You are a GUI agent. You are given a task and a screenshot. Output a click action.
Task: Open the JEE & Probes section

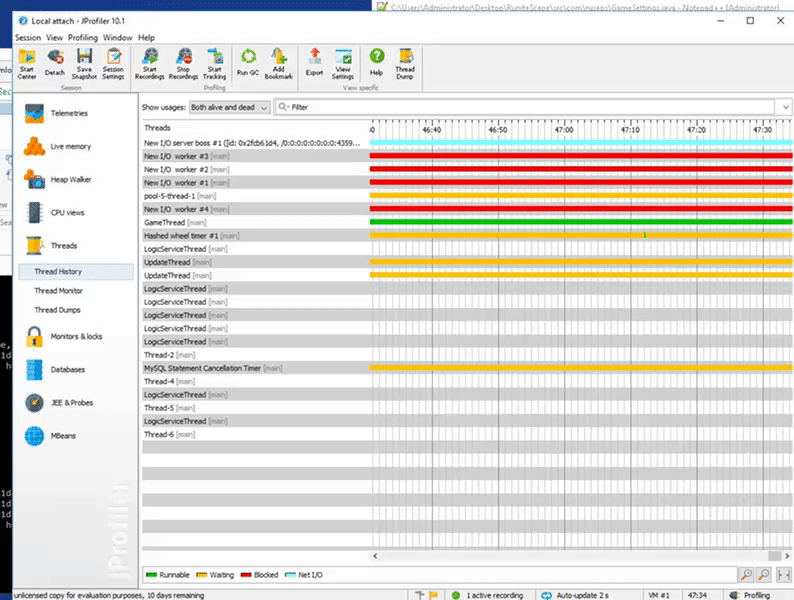point(59,403)
